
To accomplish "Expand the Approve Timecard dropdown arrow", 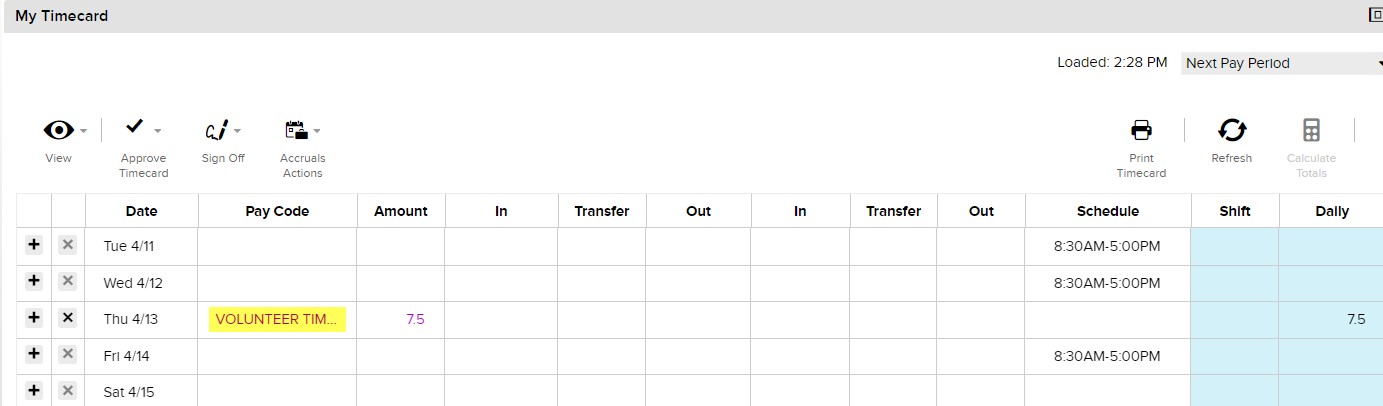I will (158, 131).
